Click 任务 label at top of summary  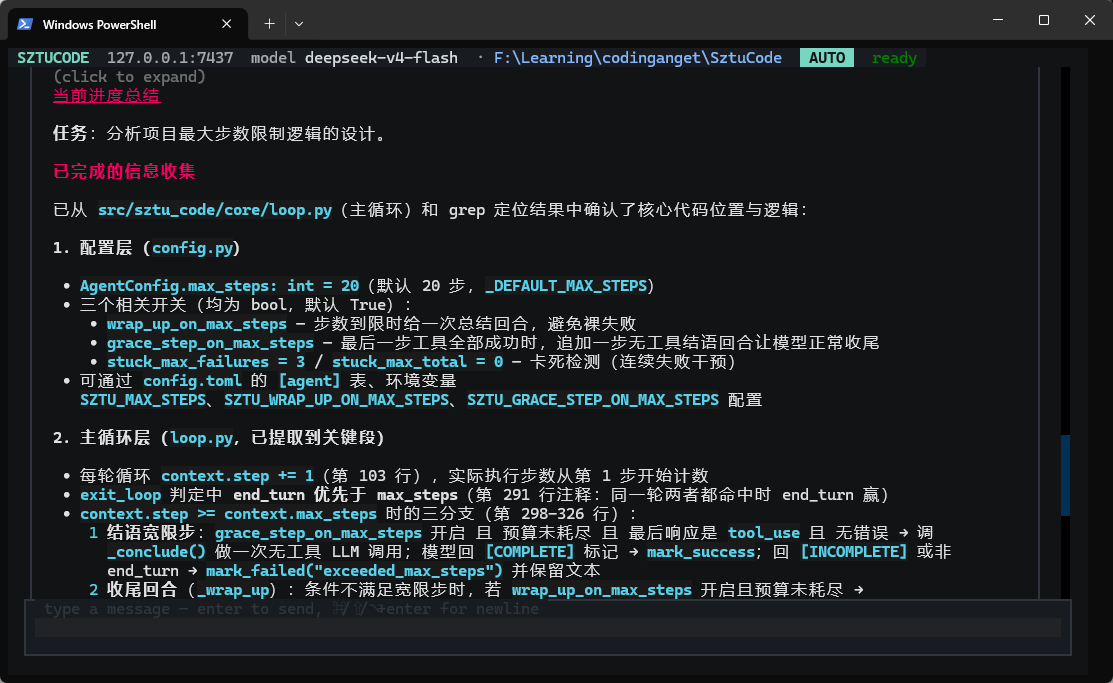70,133
